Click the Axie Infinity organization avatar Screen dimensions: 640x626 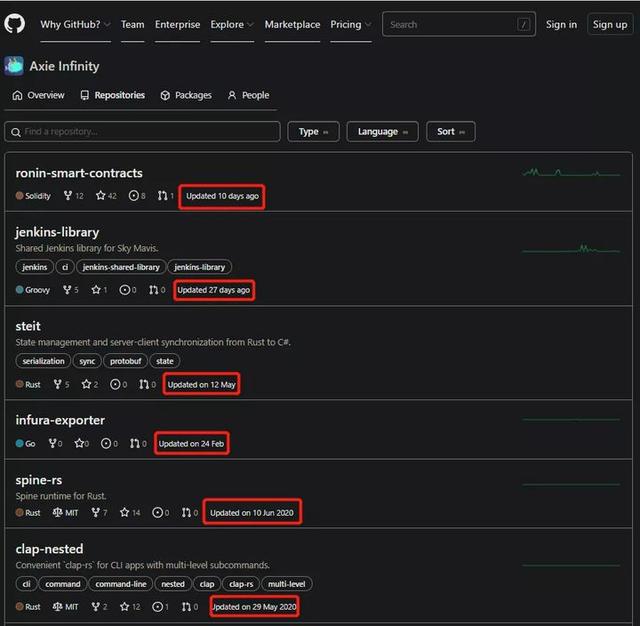click(14, 65)
